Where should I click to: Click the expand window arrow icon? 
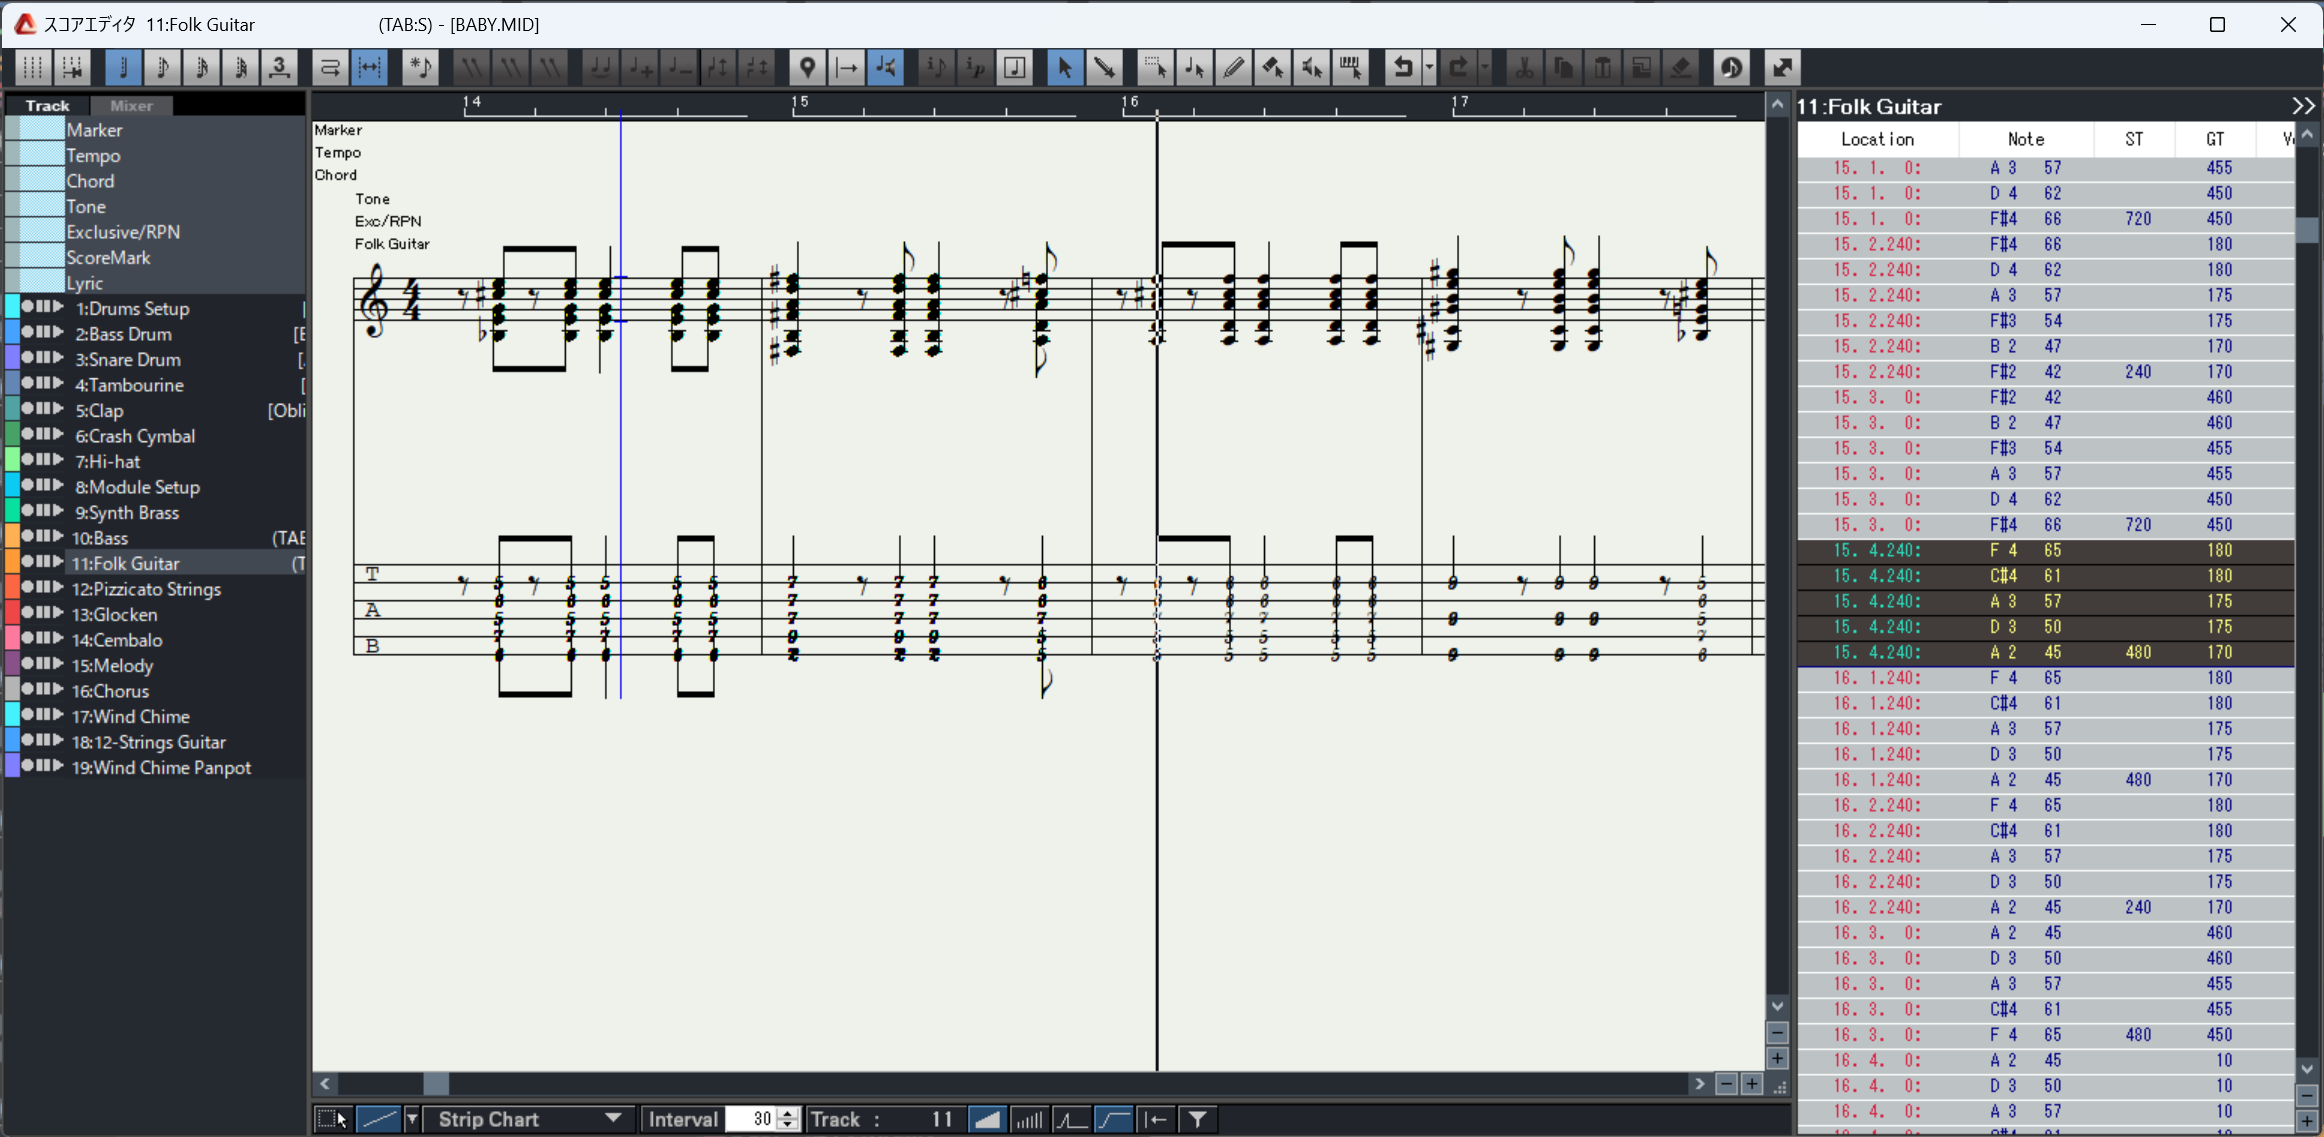tap(1782, 68)
